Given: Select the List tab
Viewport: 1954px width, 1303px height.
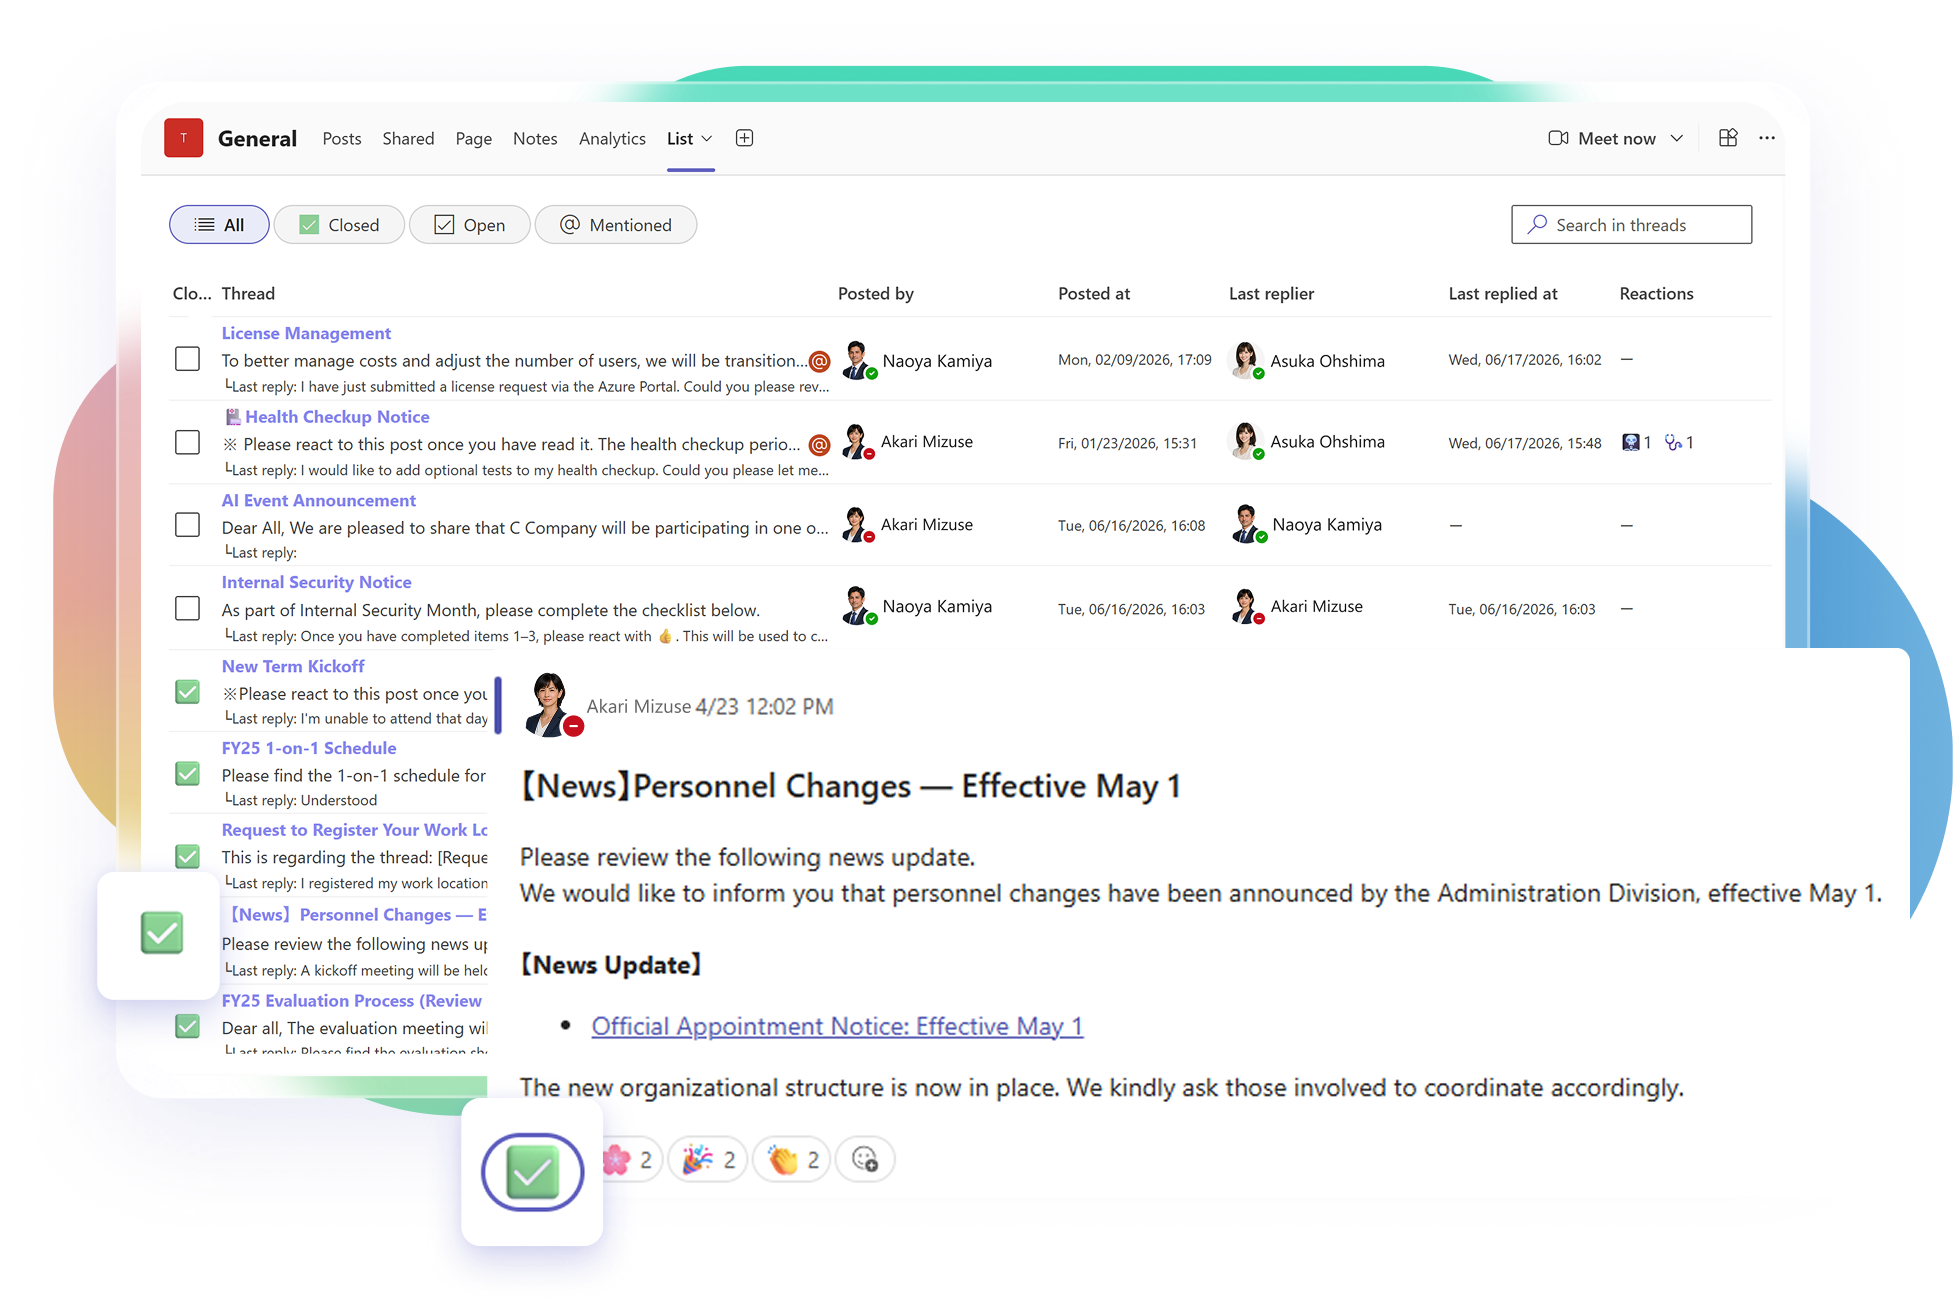Looking at the screenshot, I should click(x=680, y=139).
